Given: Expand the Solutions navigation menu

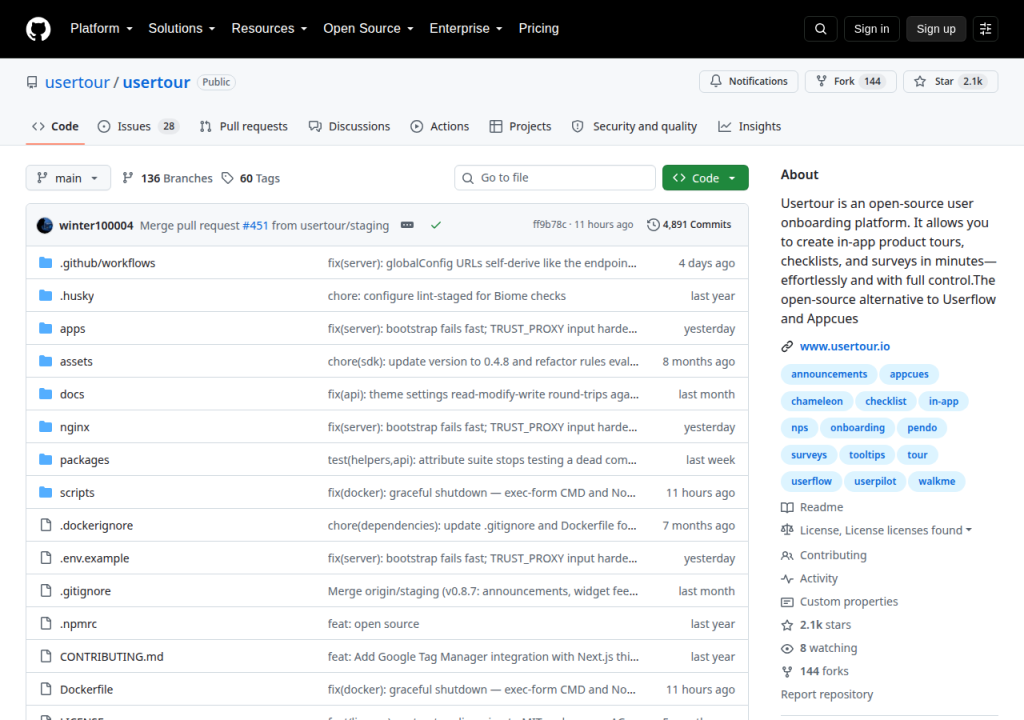Looking at the screenshot, I should click(x=182, y=29).
